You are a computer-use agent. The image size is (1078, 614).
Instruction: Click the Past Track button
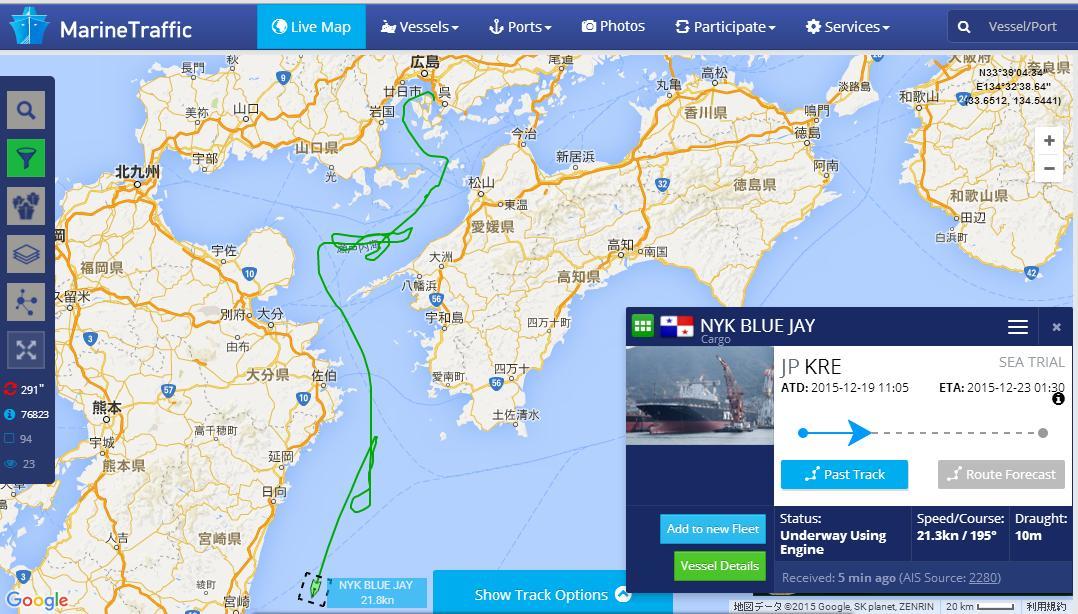(x=844, y=474)
